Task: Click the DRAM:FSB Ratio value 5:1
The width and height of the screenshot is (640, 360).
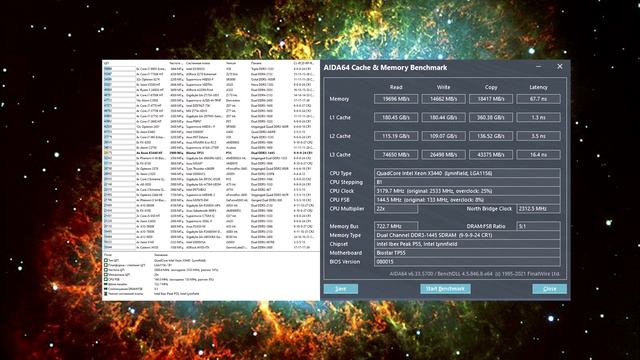Action: 538,226
